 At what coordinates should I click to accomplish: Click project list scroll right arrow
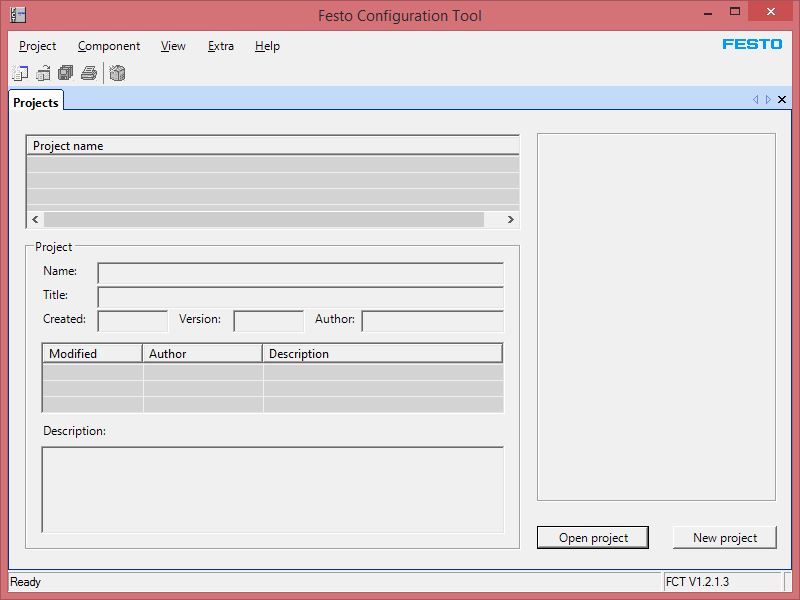(510, 219)
